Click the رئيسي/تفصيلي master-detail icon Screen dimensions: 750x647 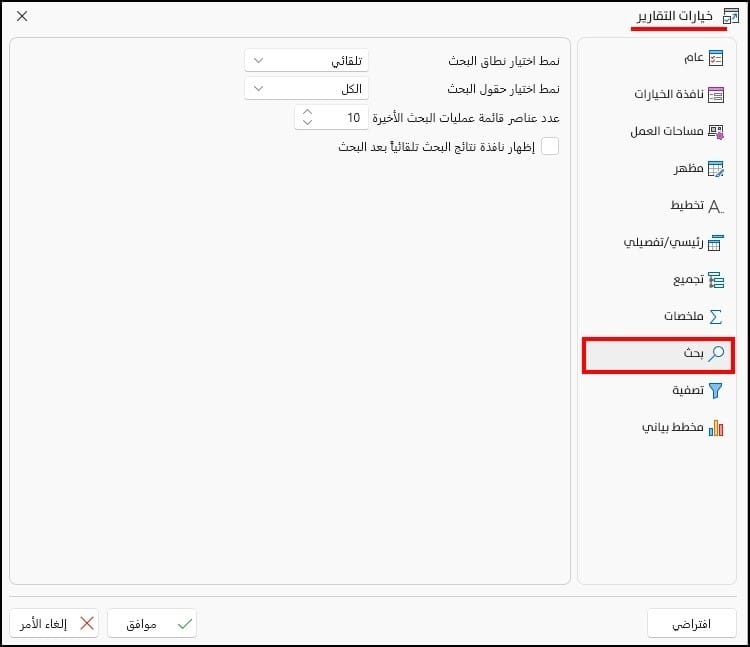coord(716,243)
